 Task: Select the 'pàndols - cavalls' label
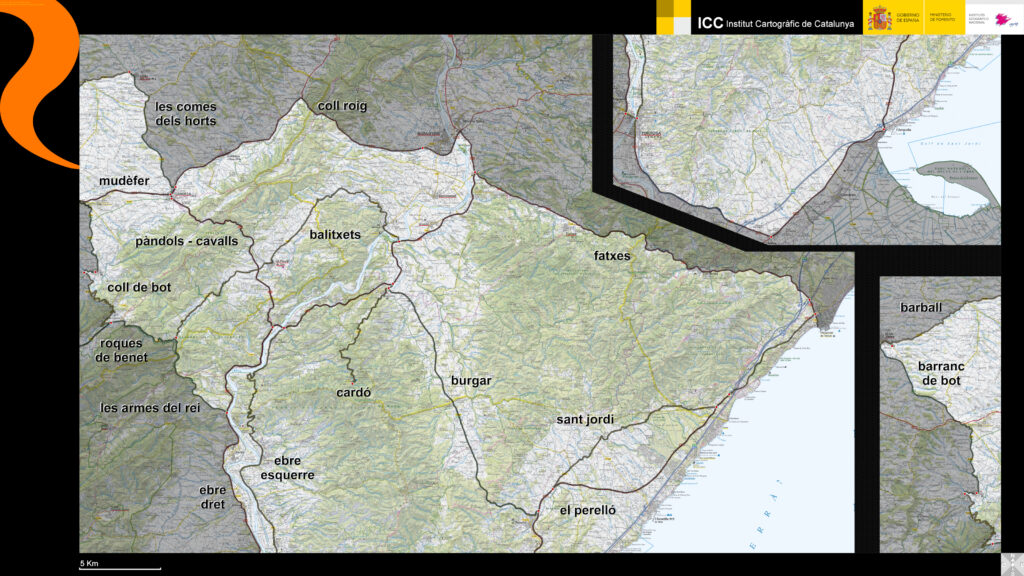pyautogui.click(x=187, y=241)
